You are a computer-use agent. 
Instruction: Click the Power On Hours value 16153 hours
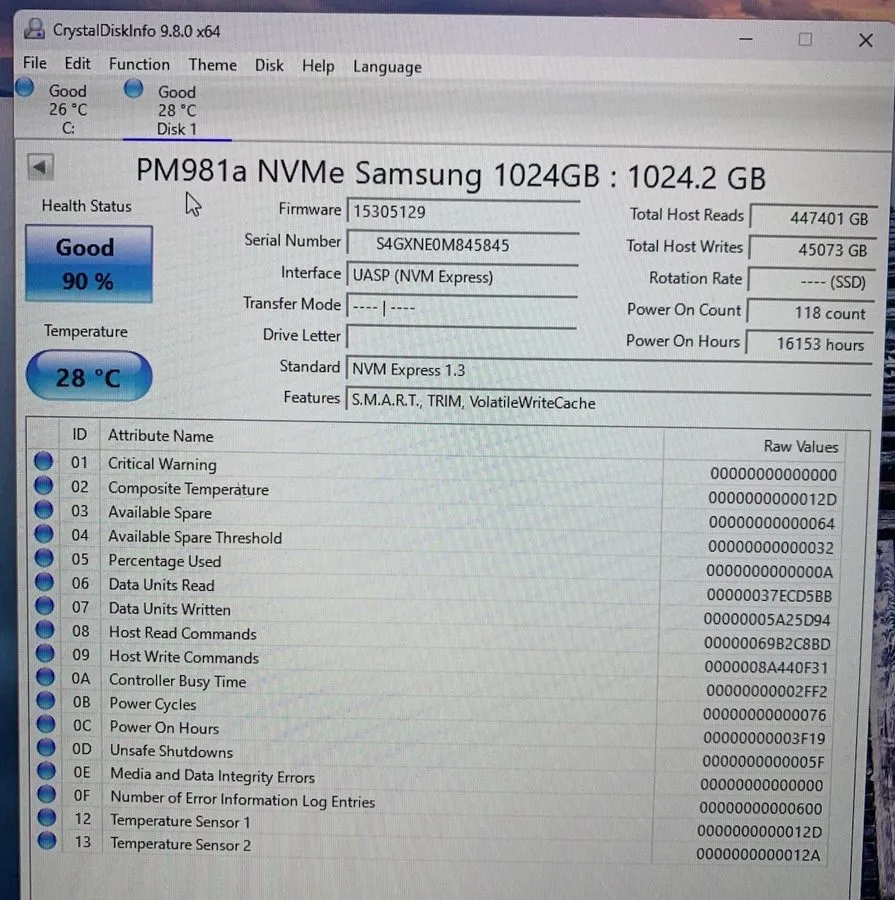click(x=808, y=344)
